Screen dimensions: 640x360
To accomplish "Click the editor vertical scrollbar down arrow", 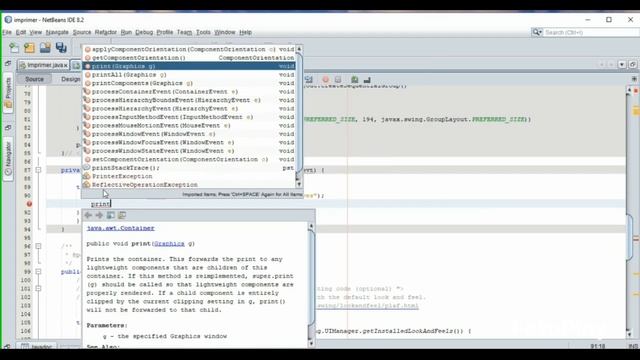I will click(629, 334).
